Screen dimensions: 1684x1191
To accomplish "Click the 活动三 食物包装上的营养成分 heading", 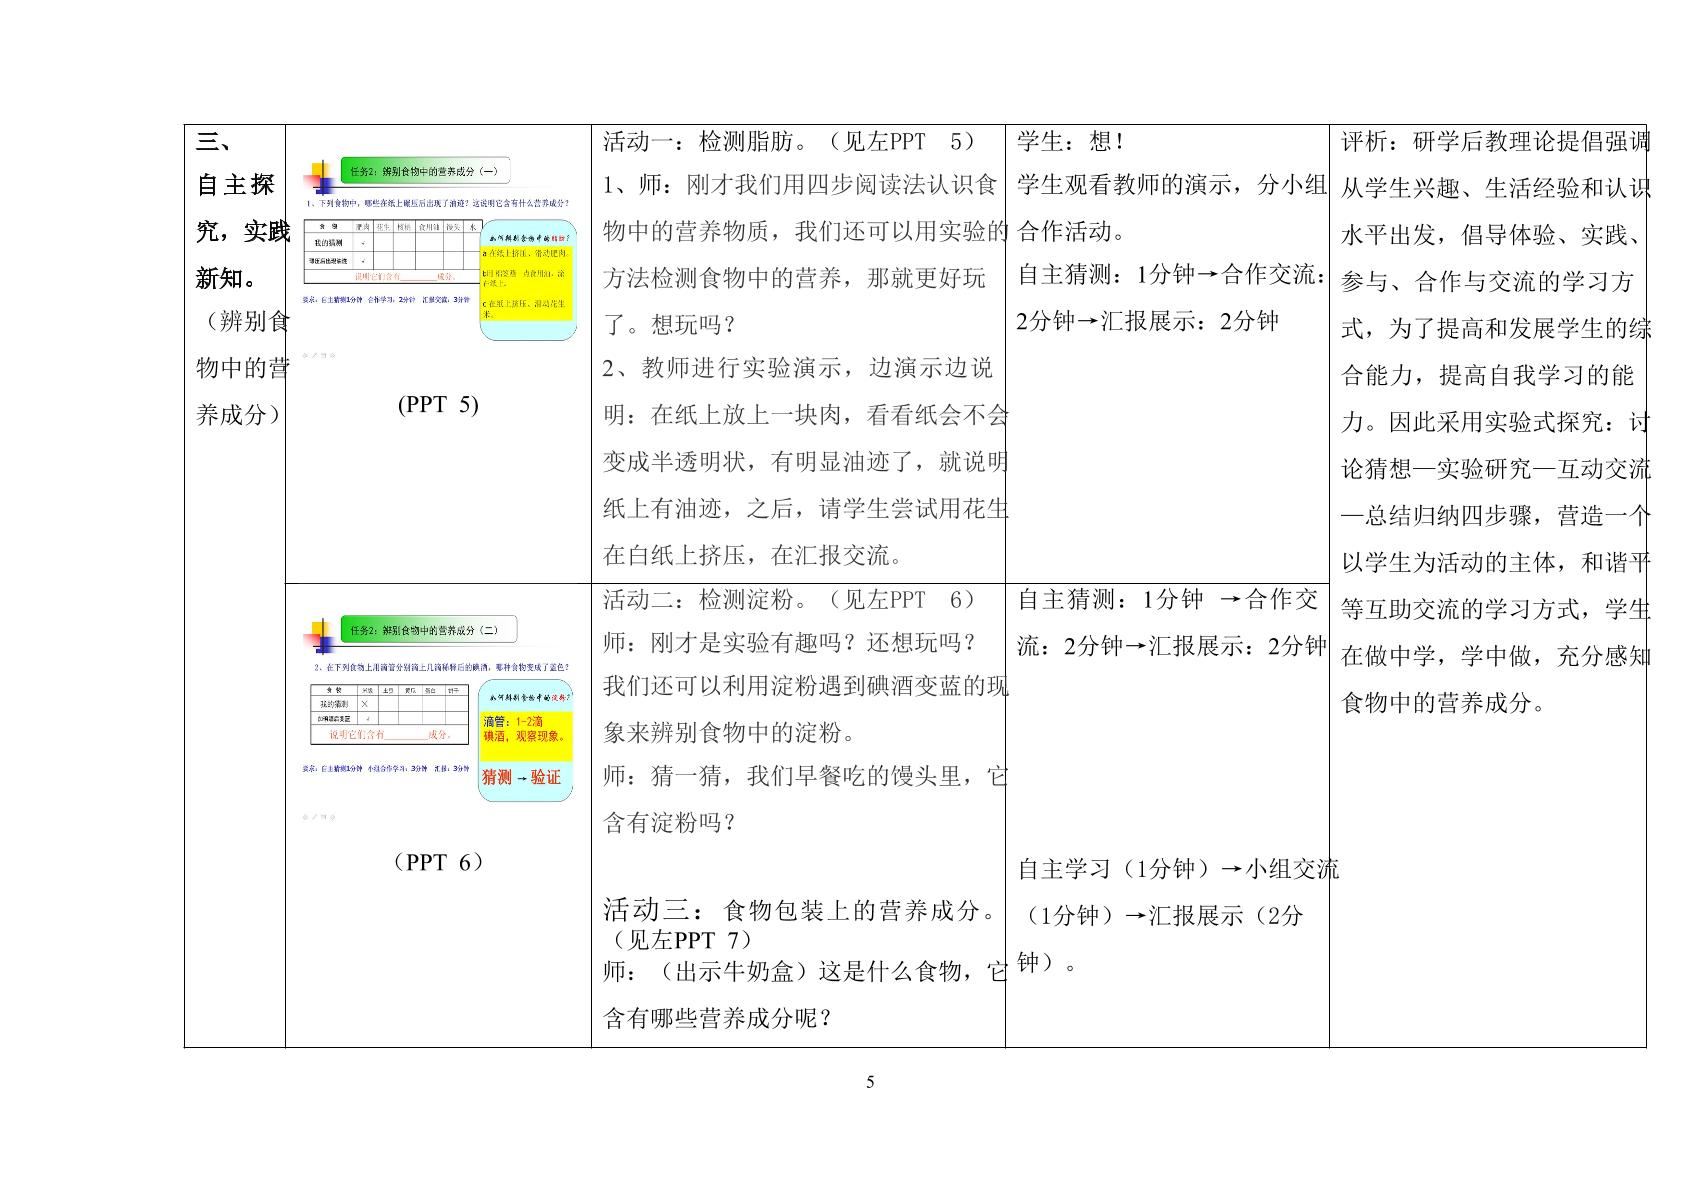I will pos(801,910).
